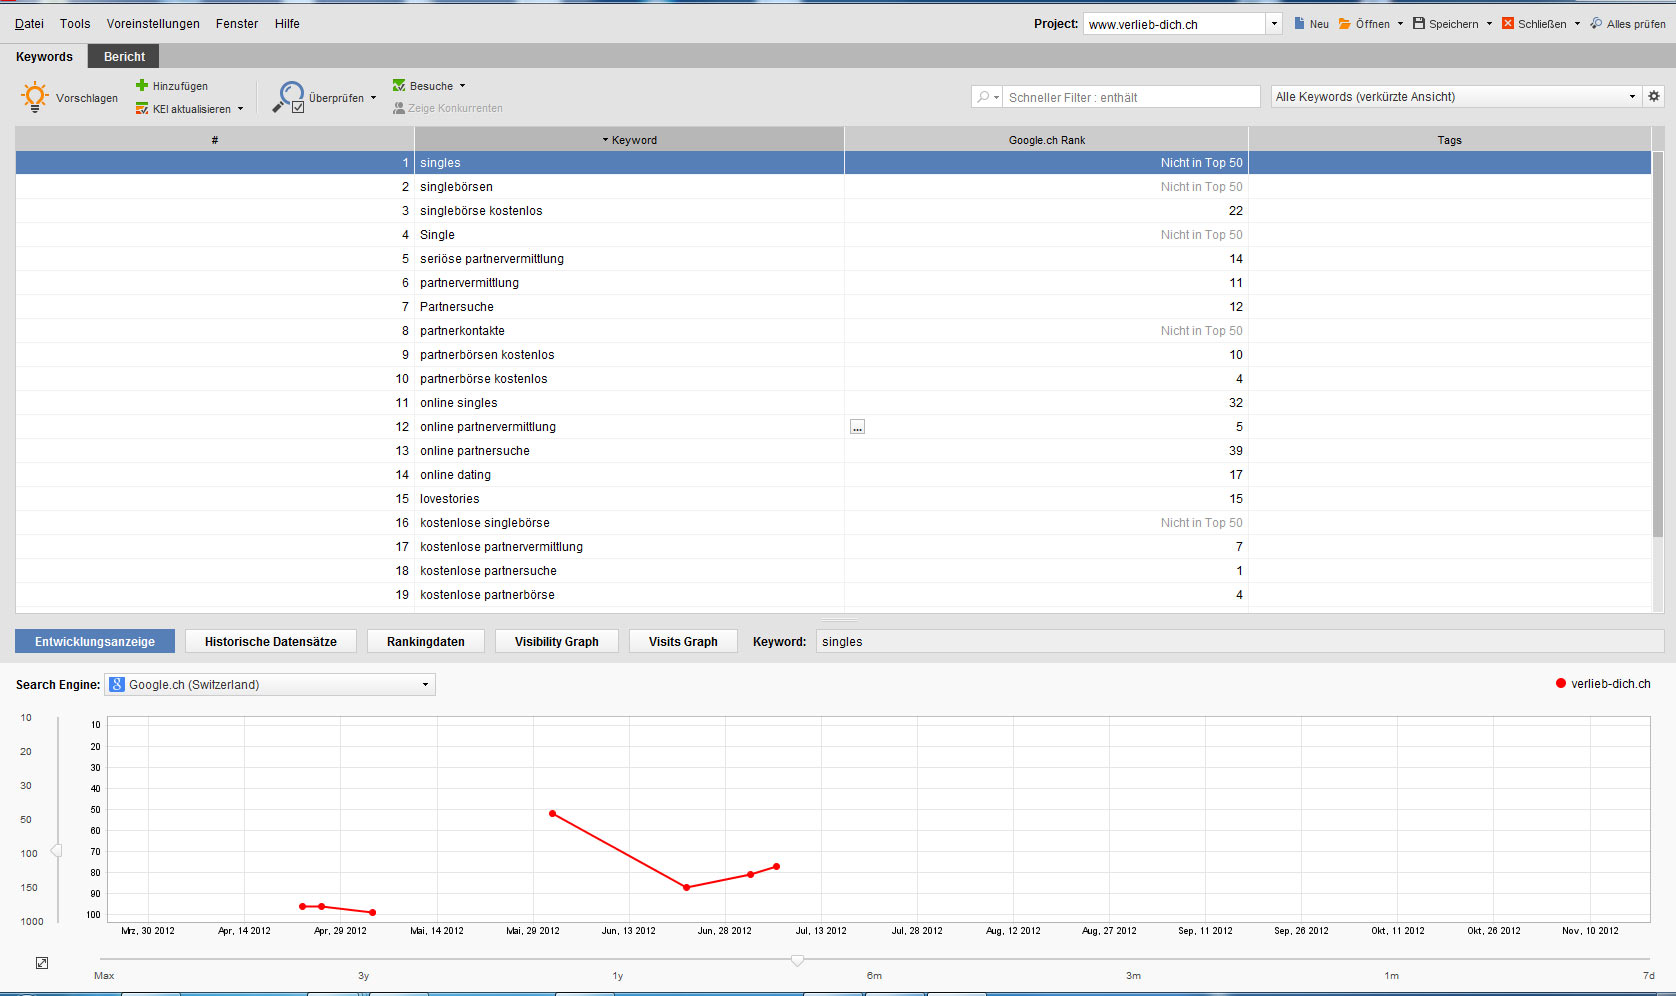Viewport: 1676px width, 996px height.
Task: Click the Schneller Filter input field
Action: coord(1131,97)
